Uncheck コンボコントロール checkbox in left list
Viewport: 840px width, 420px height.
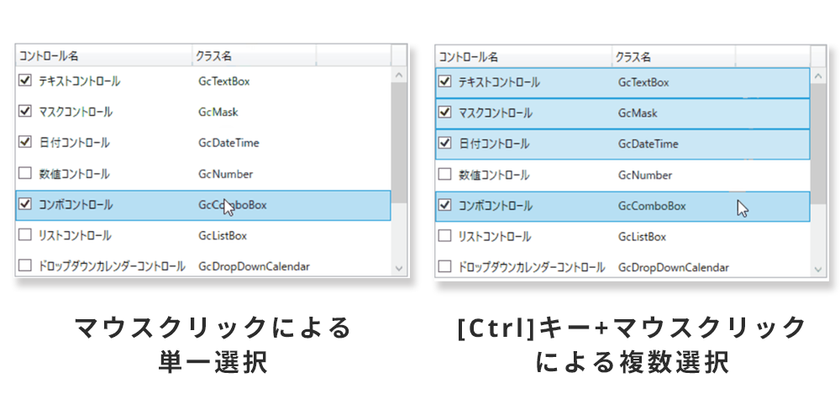pyautogui.click(x=25, y=204)
